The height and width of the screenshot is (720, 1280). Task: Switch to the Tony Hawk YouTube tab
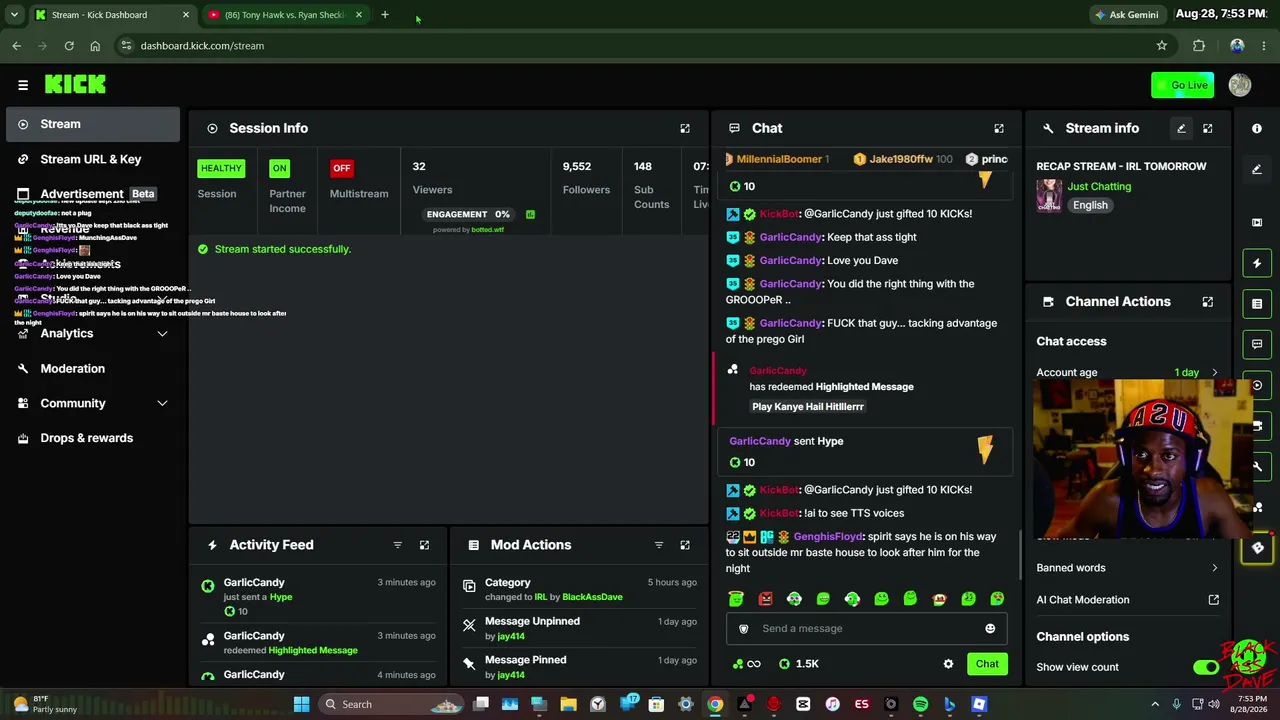pos(285,15)
